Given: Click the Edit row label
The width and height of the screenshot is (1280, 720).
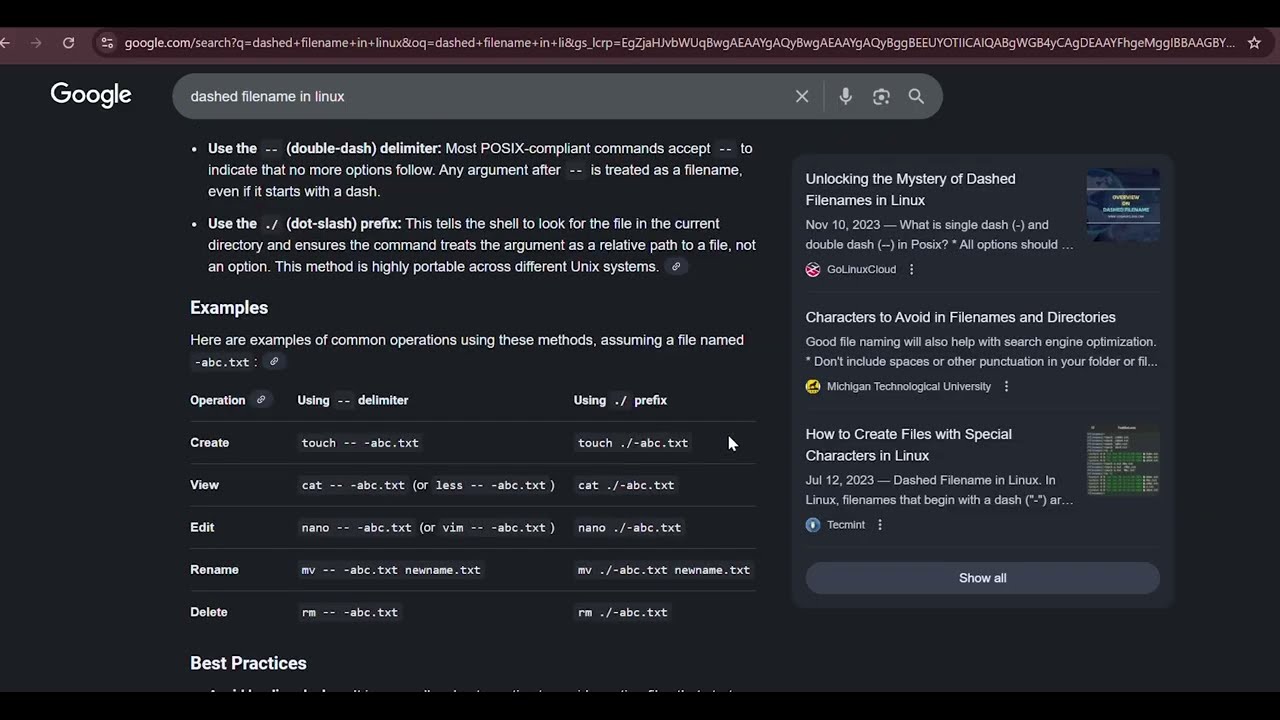Looking at the screenshot, I should coord(202,527).
